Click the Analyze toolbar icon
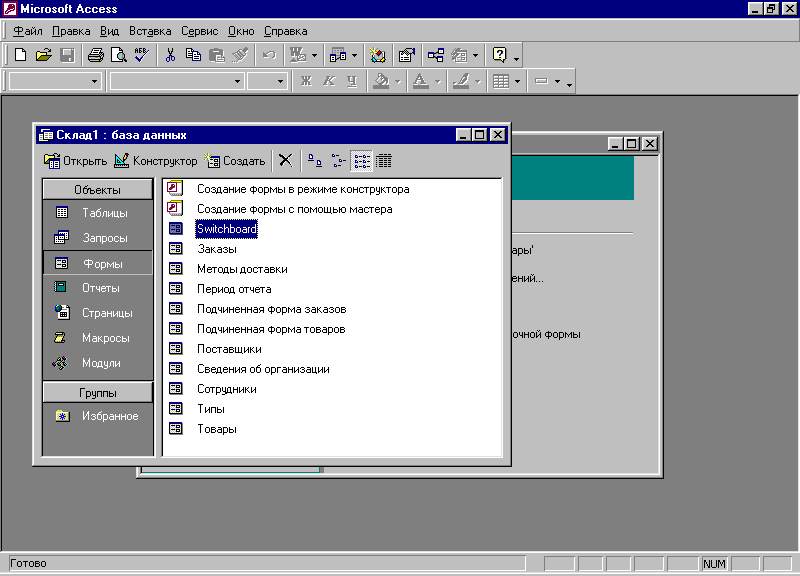 [x=338, y=55]
